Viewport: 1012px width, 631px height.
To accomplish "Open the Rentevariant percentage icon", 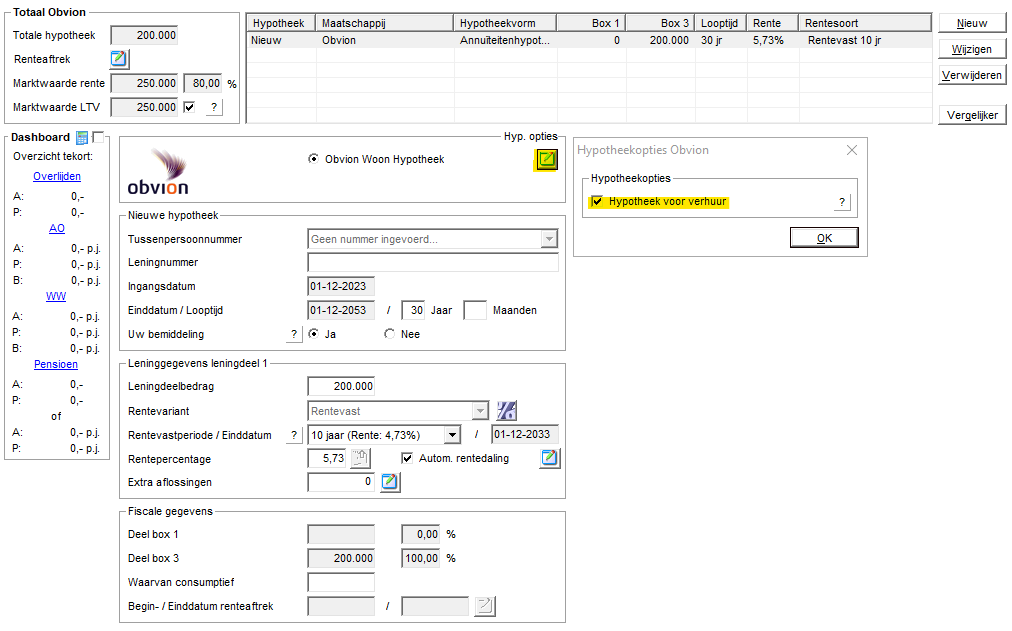I will [x=507, y=410].
